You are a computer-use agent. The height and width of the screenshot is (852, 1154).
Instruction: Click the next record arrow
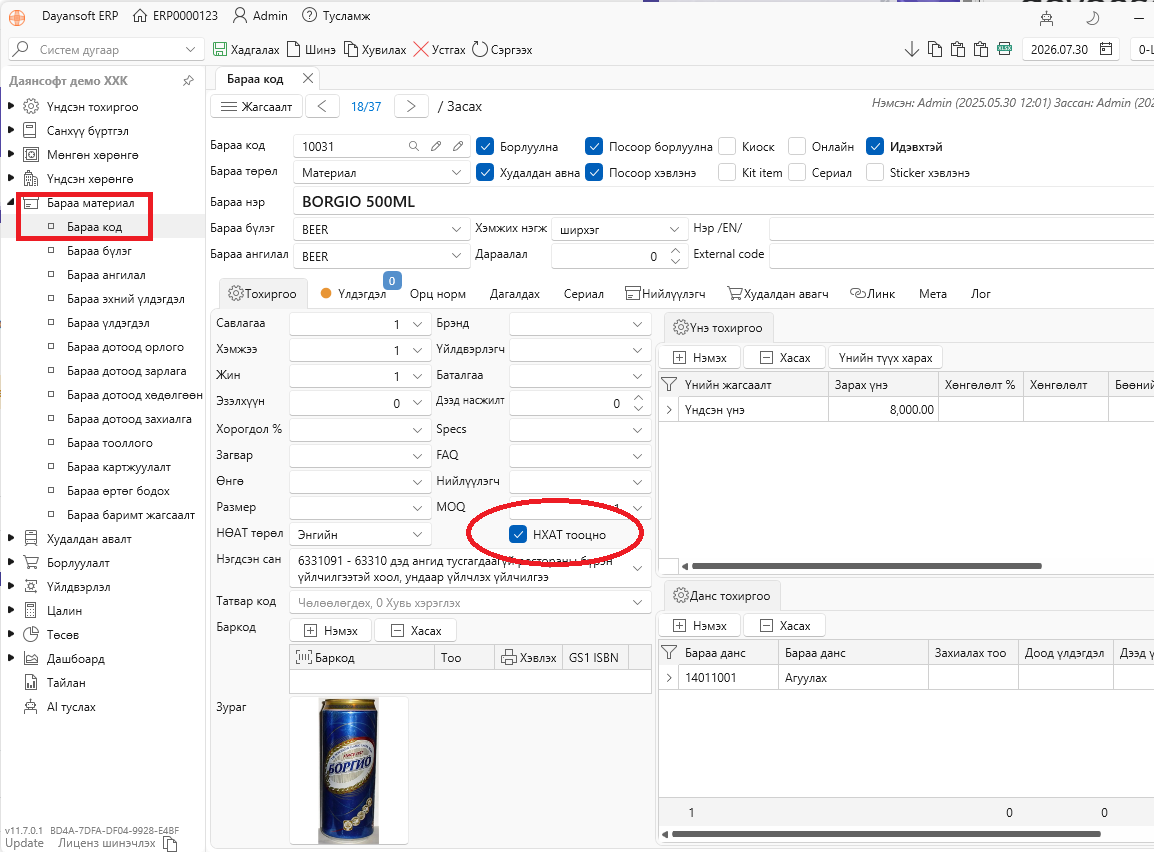411,106
